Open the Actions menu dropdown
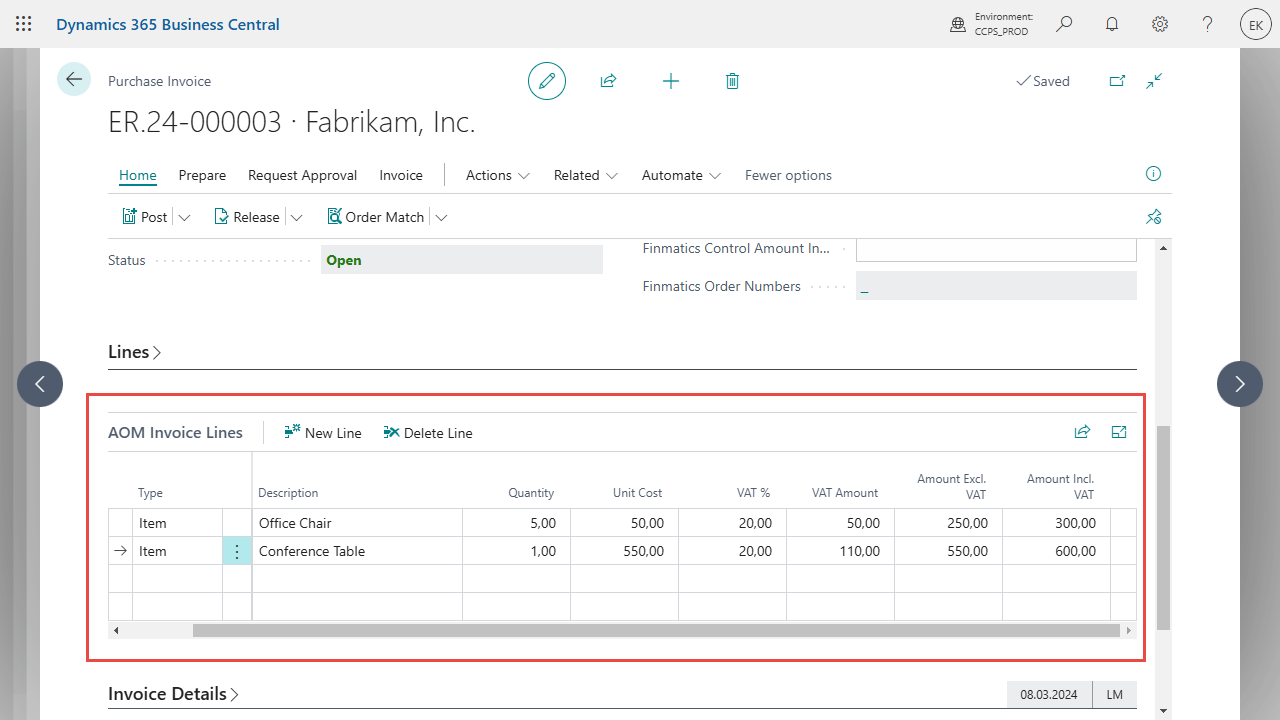Screen dimensions: 1280x720 [x=497, y=175]
